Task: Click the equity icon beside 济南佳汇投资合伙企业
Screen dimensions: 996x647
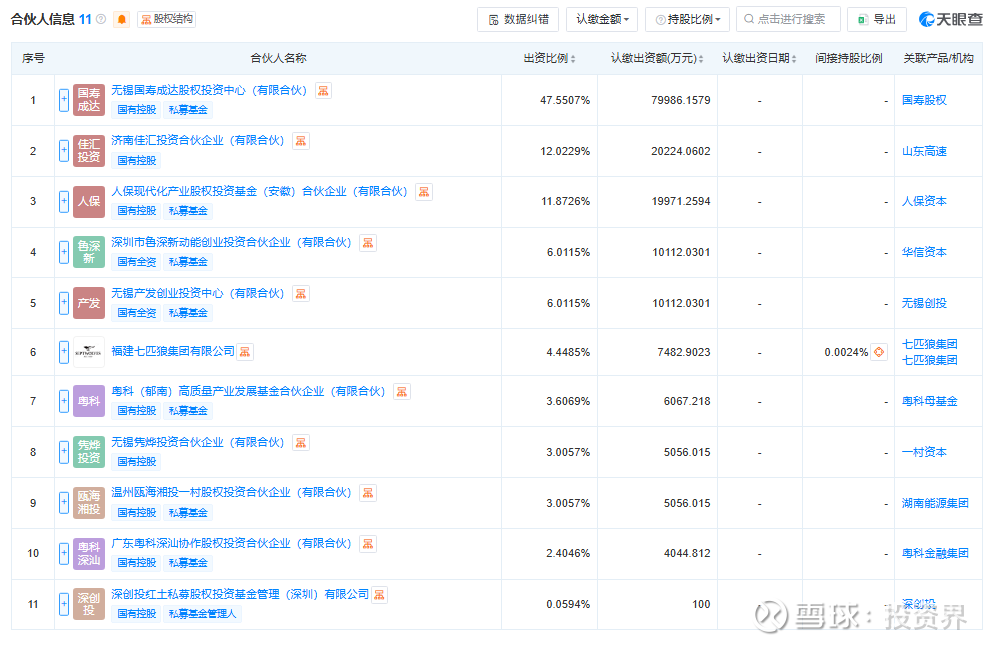Action: pos(301,141)
